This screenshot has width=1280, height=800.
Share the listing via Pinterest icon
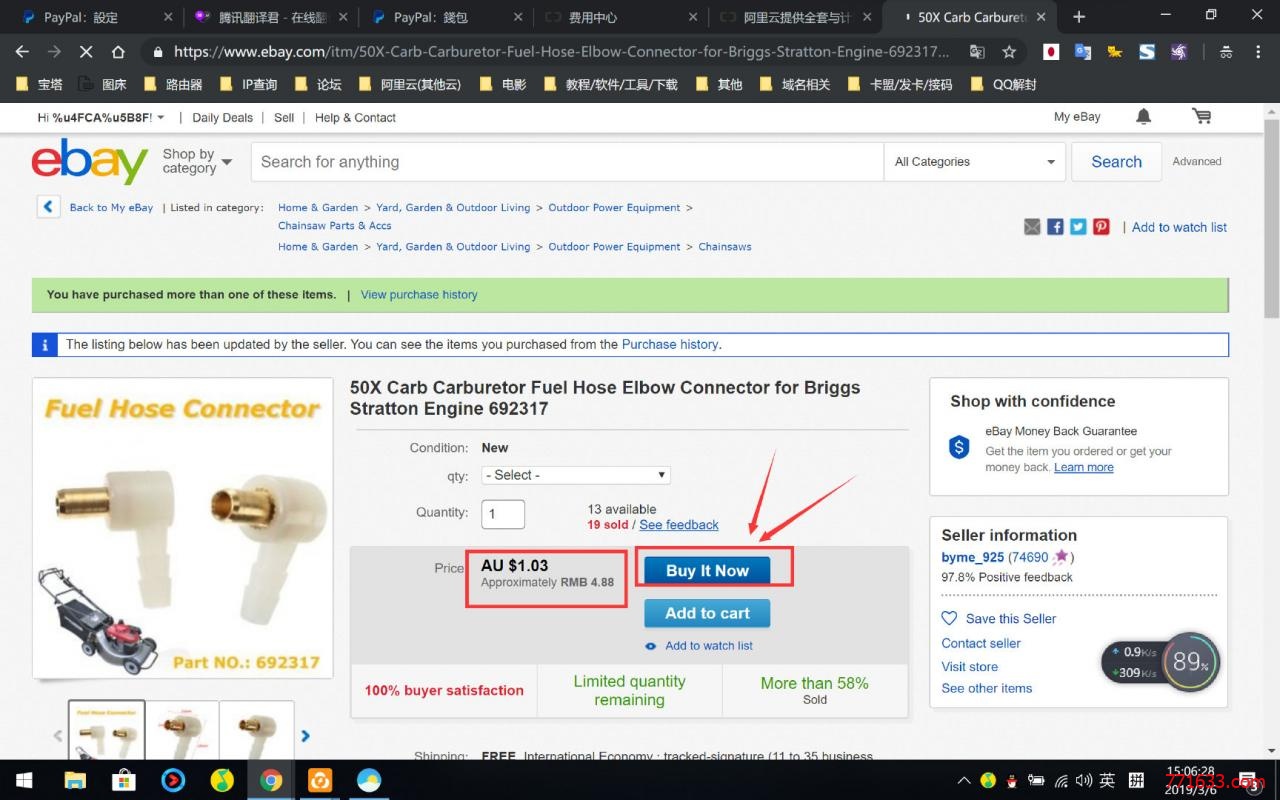(1101, 227)
